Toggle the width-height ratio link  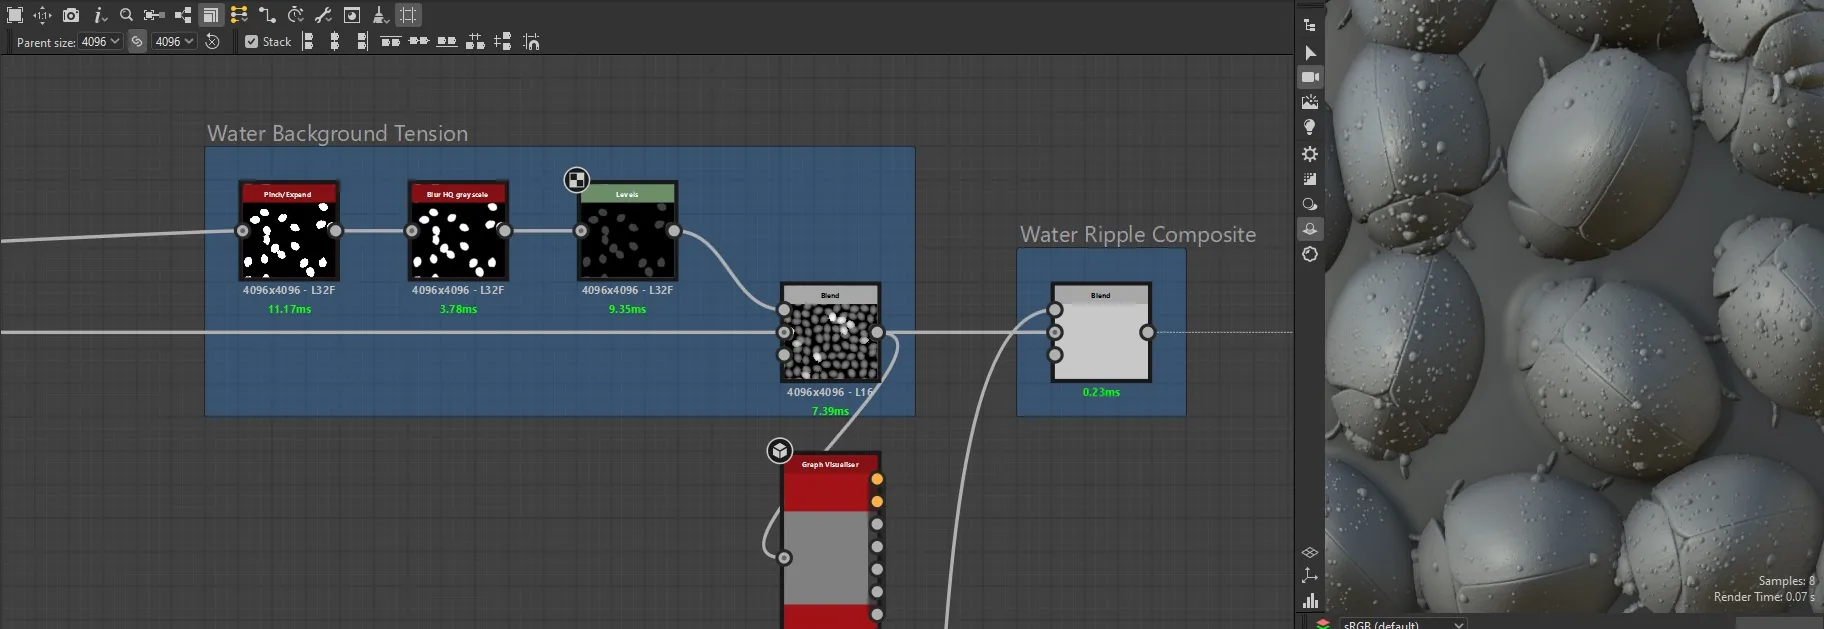click(137, 42)
